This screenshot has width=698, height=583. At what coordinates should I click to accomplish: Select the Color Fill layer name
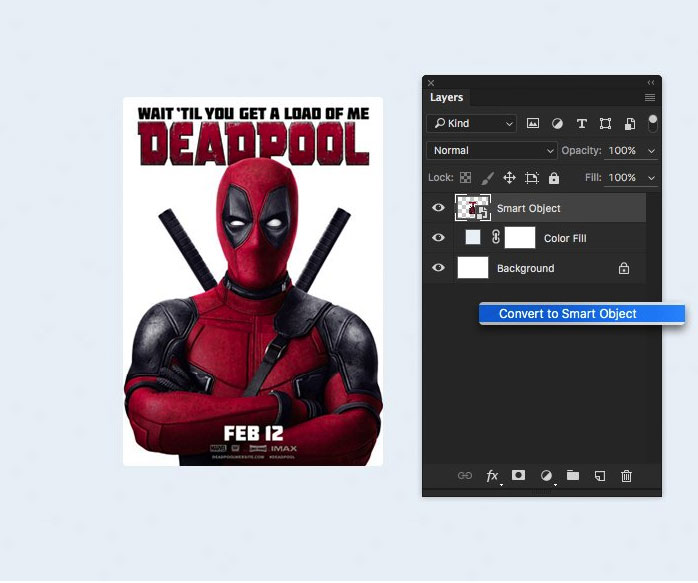(x=565, y=238)
